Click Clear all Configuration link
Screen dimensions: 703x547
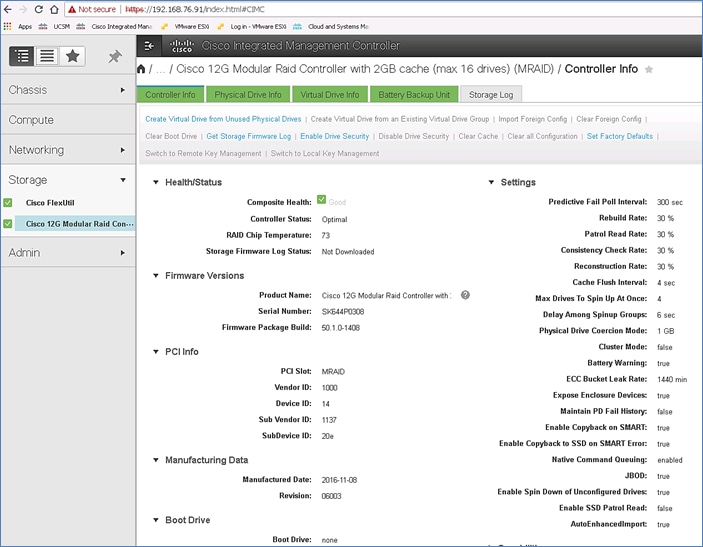pyautogui.click(x=542, y=136)
